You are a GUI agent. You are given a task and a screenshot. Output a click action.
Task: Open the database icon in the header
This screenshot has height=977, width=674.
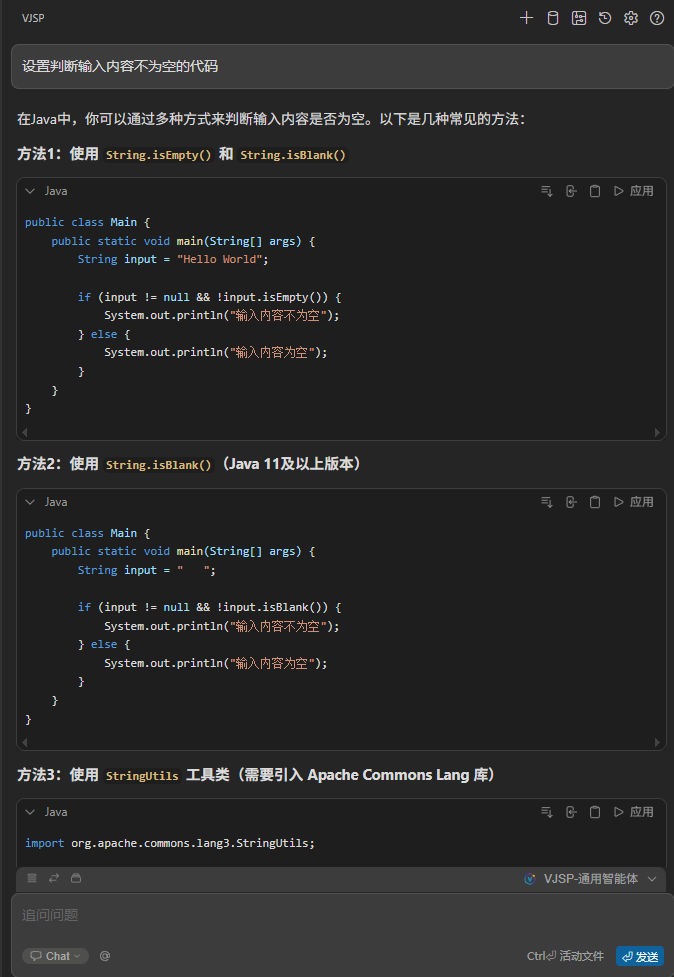(x=553, y=18)
